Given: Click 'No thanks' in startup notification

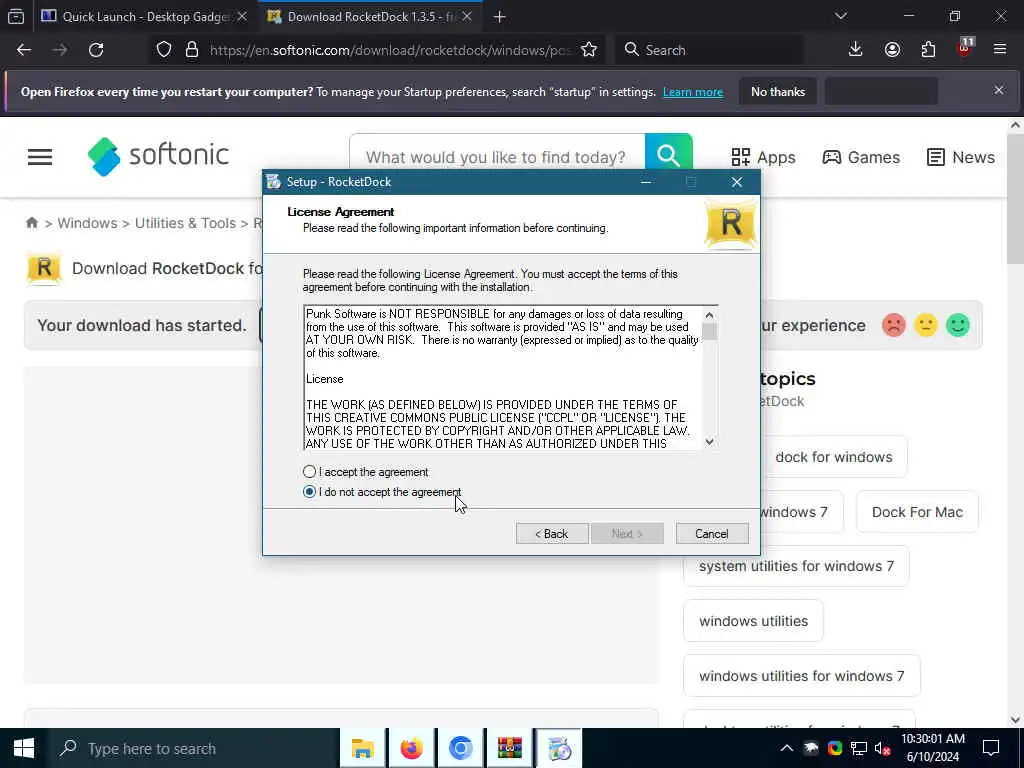Looking at the screenshot, I should click(x=778, y=91).
